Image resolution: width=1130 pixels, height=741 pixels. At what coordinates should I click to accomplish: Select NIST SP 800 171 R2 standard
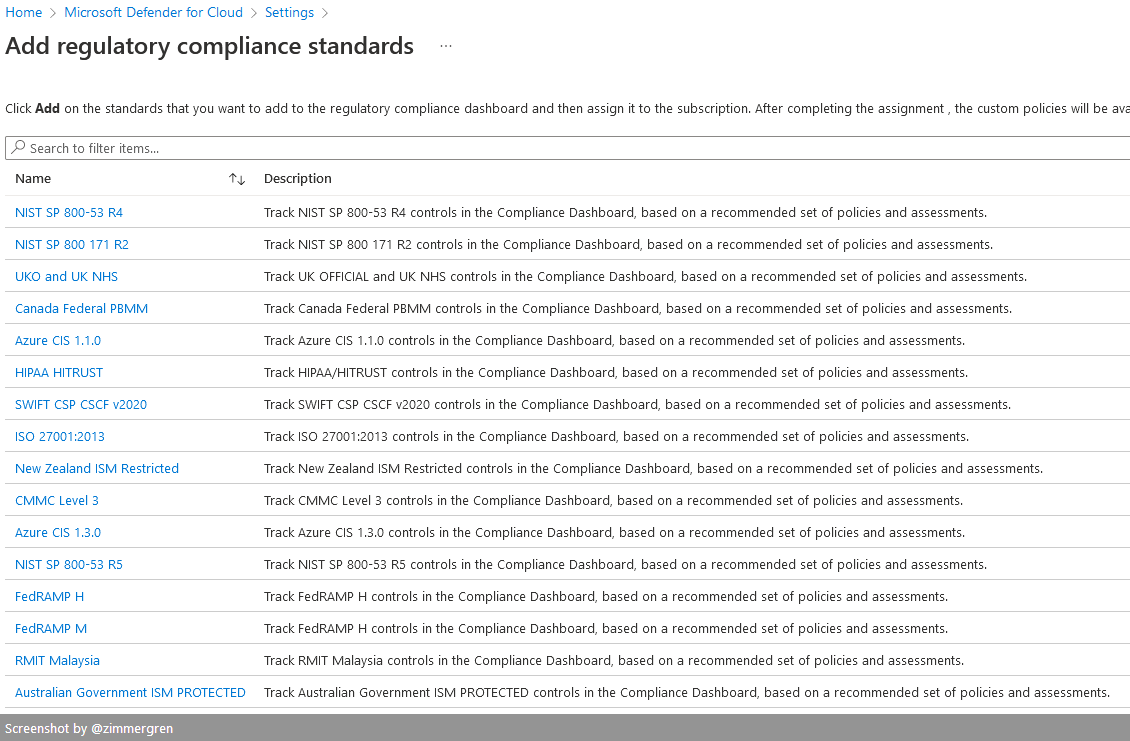(72, 245)
